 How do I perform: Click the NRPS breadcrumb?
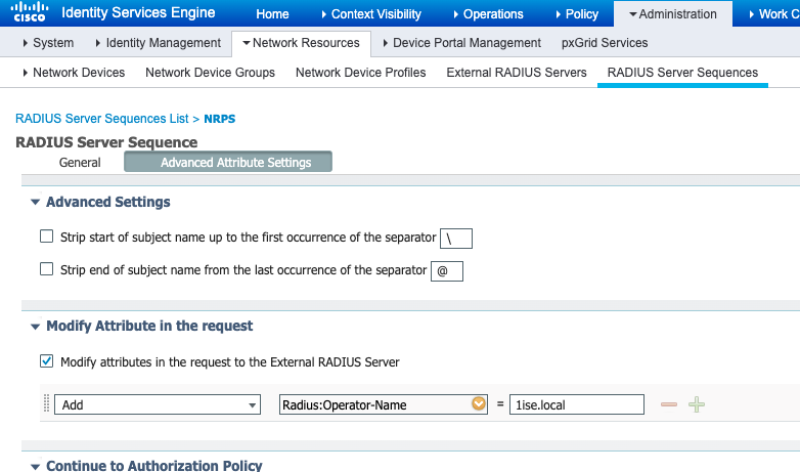tap(219, 118)
